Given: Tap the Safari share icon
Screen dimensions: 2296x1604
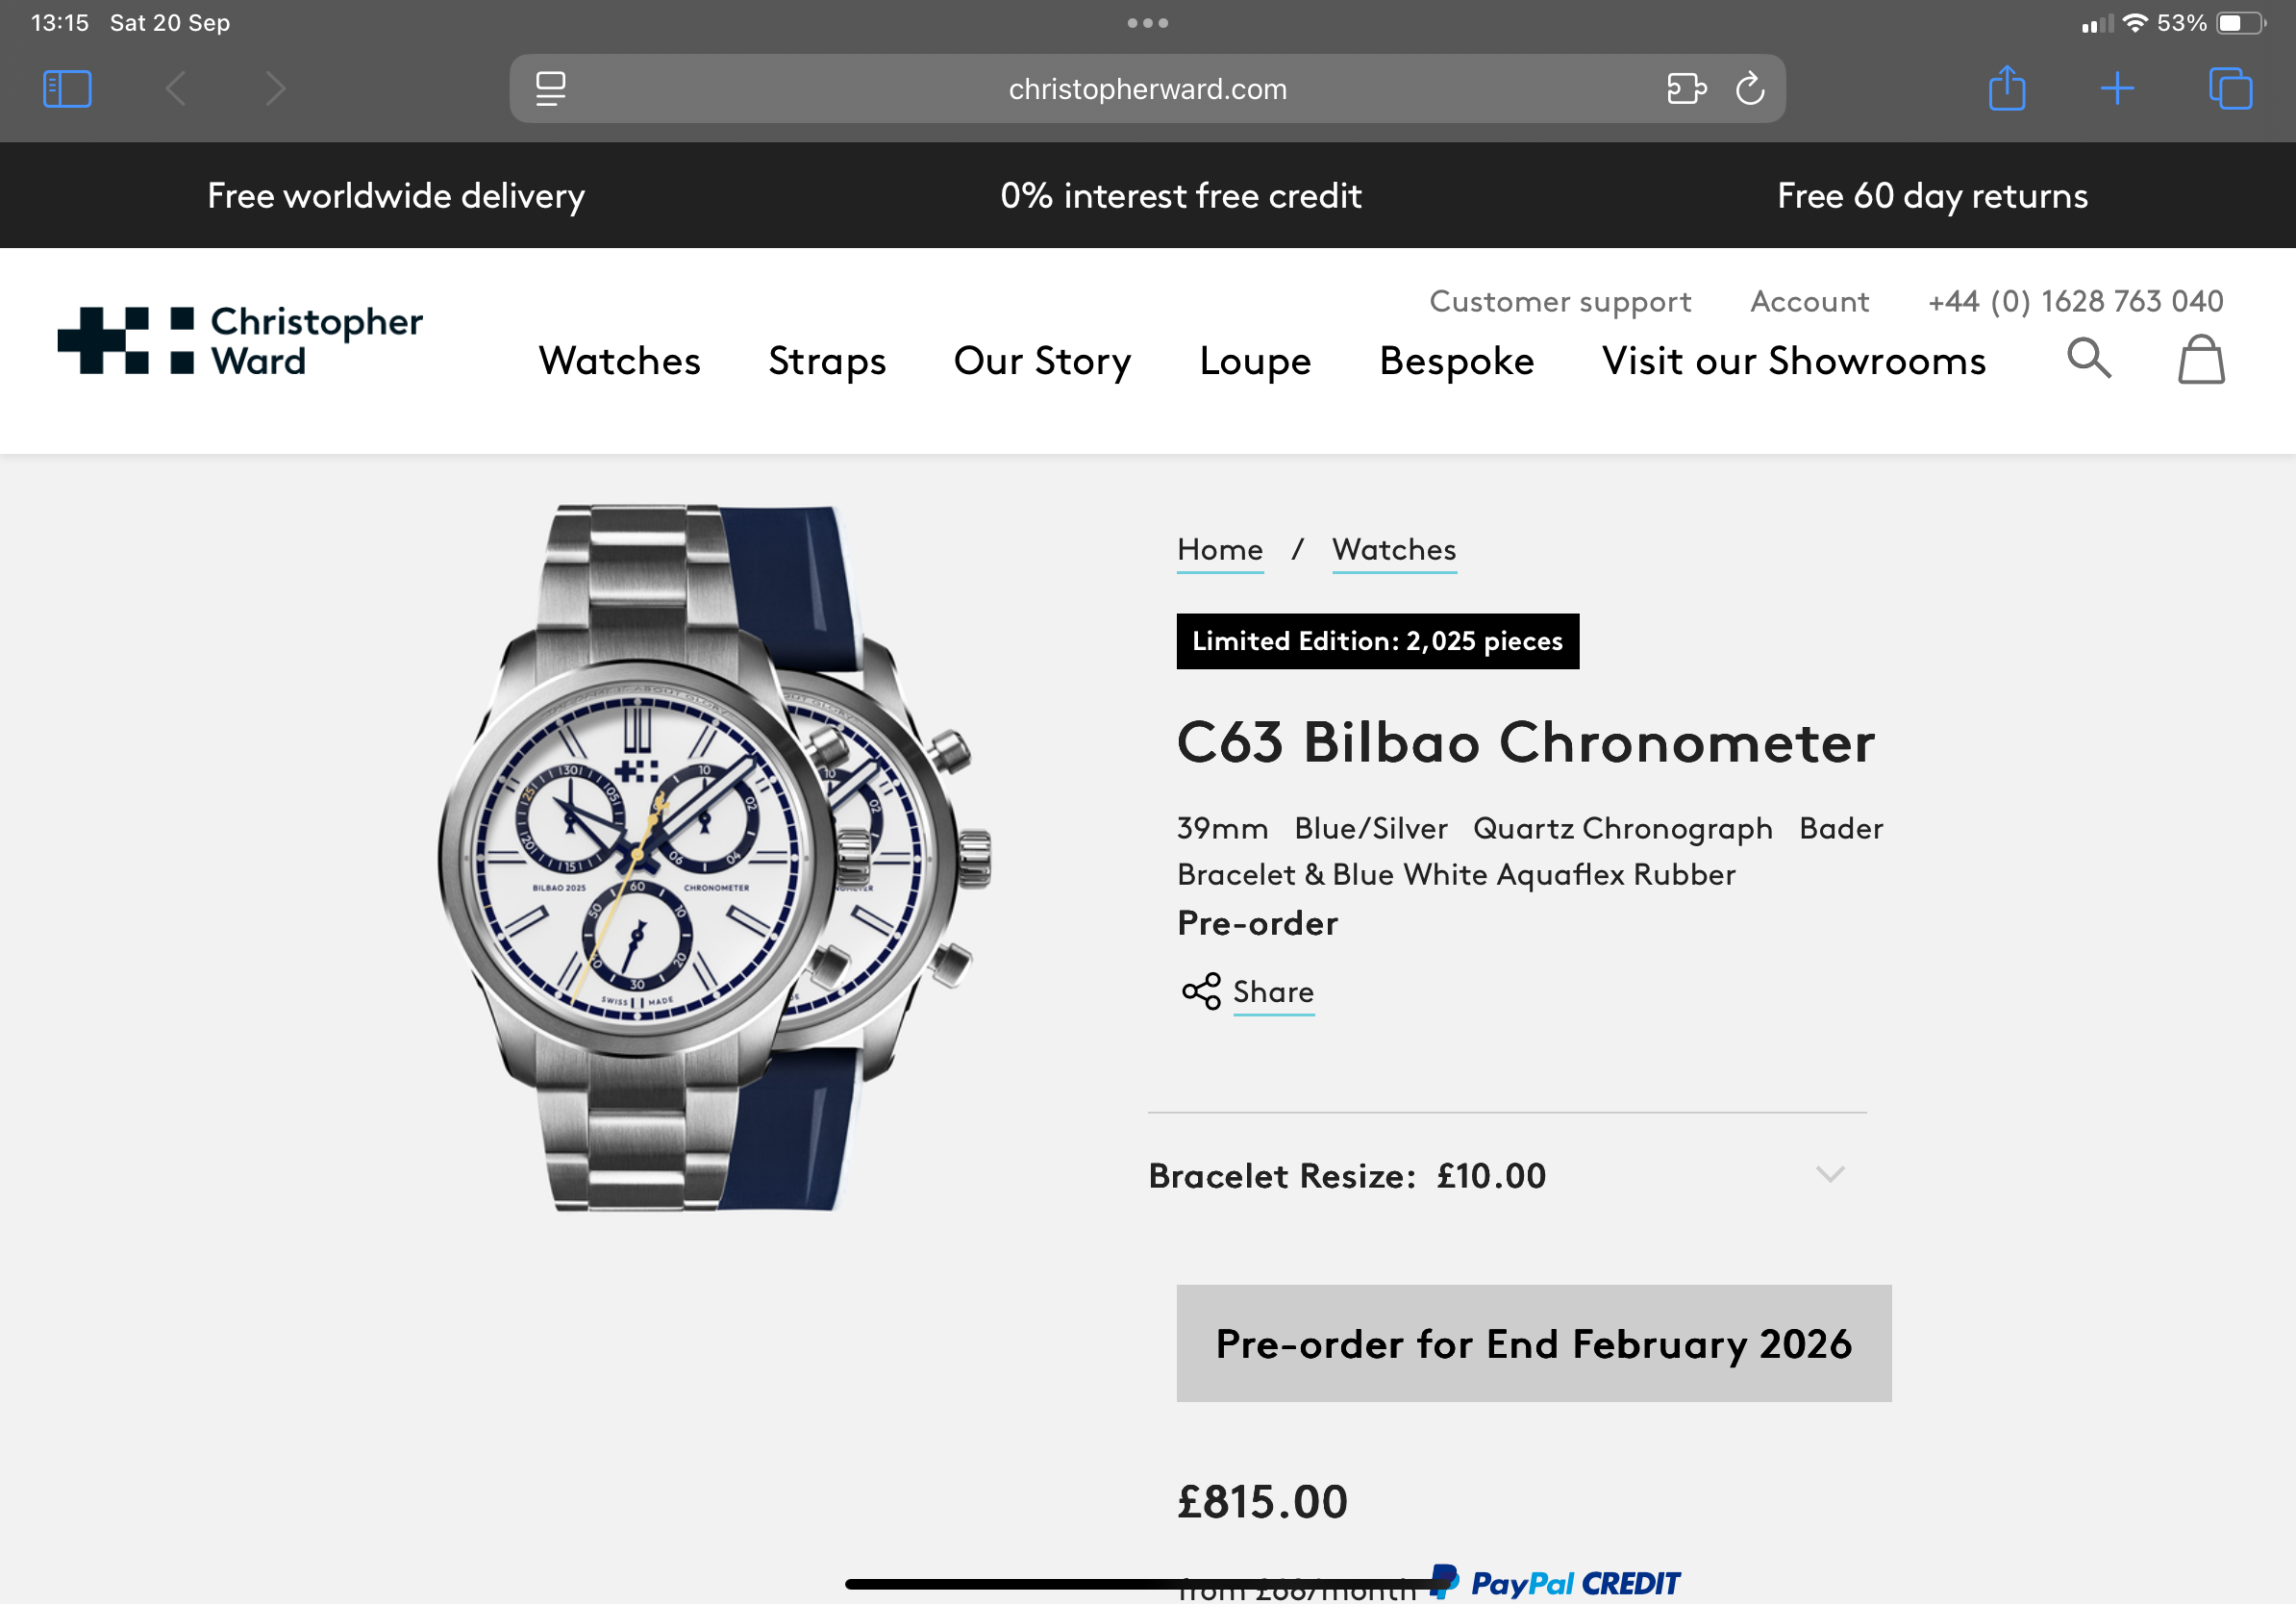Looking at the screenshot, I should [x=2006, y=89].
